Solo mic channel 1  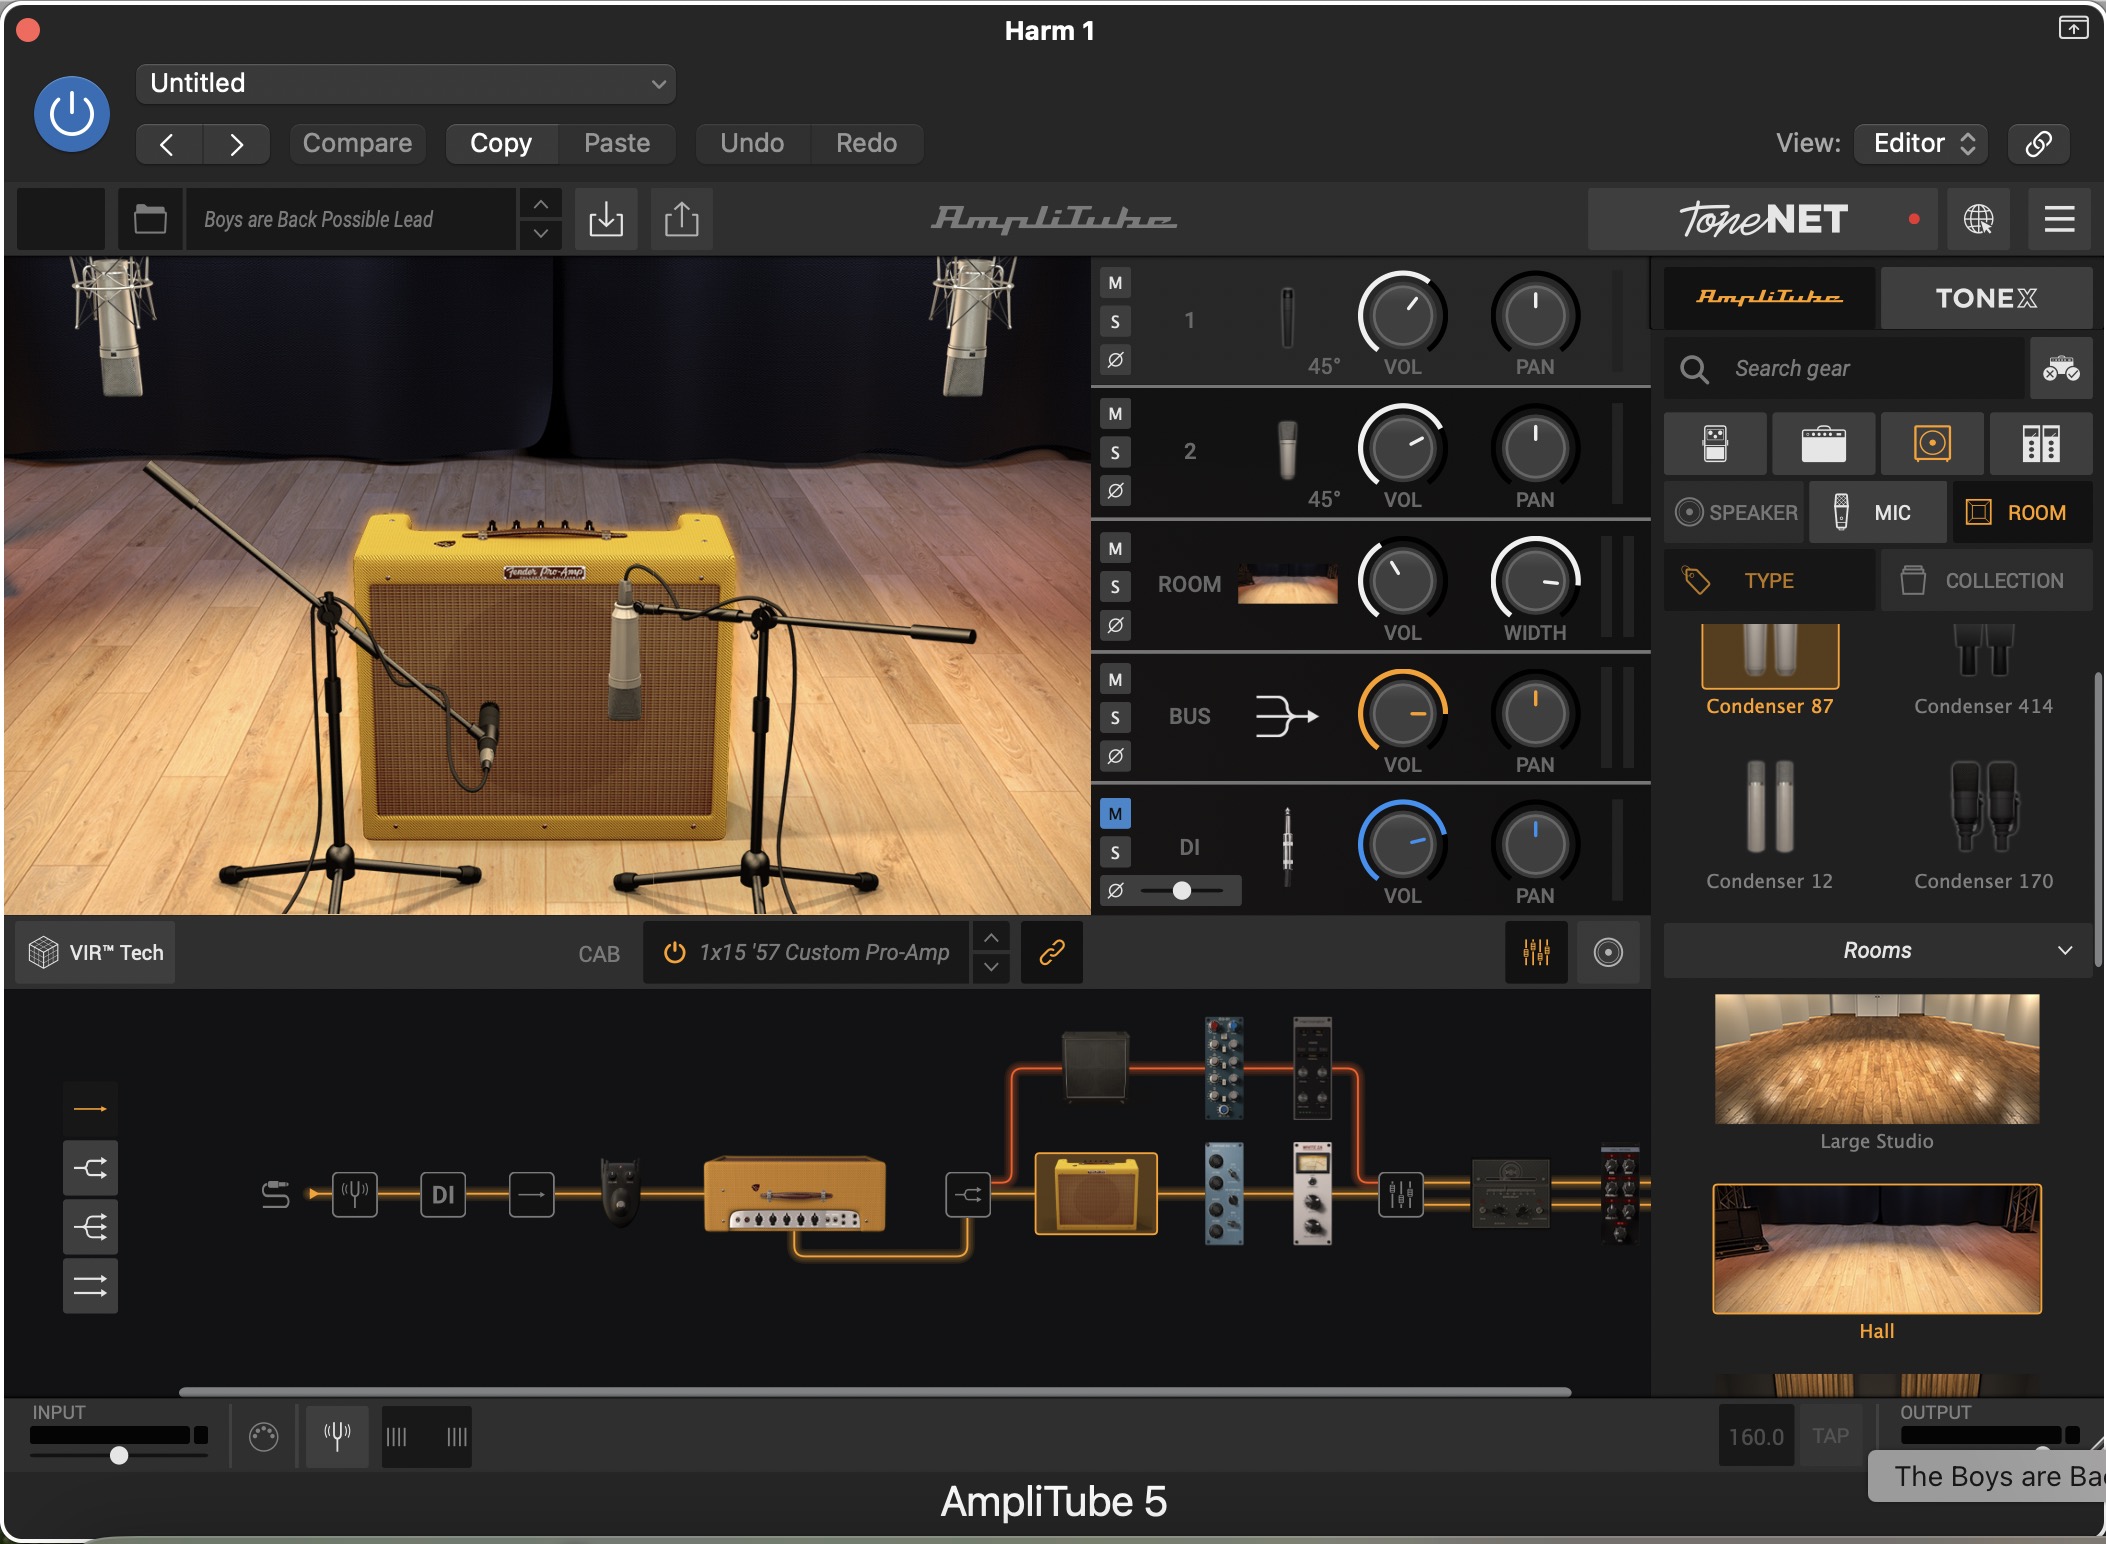[x=1115, y=322]
